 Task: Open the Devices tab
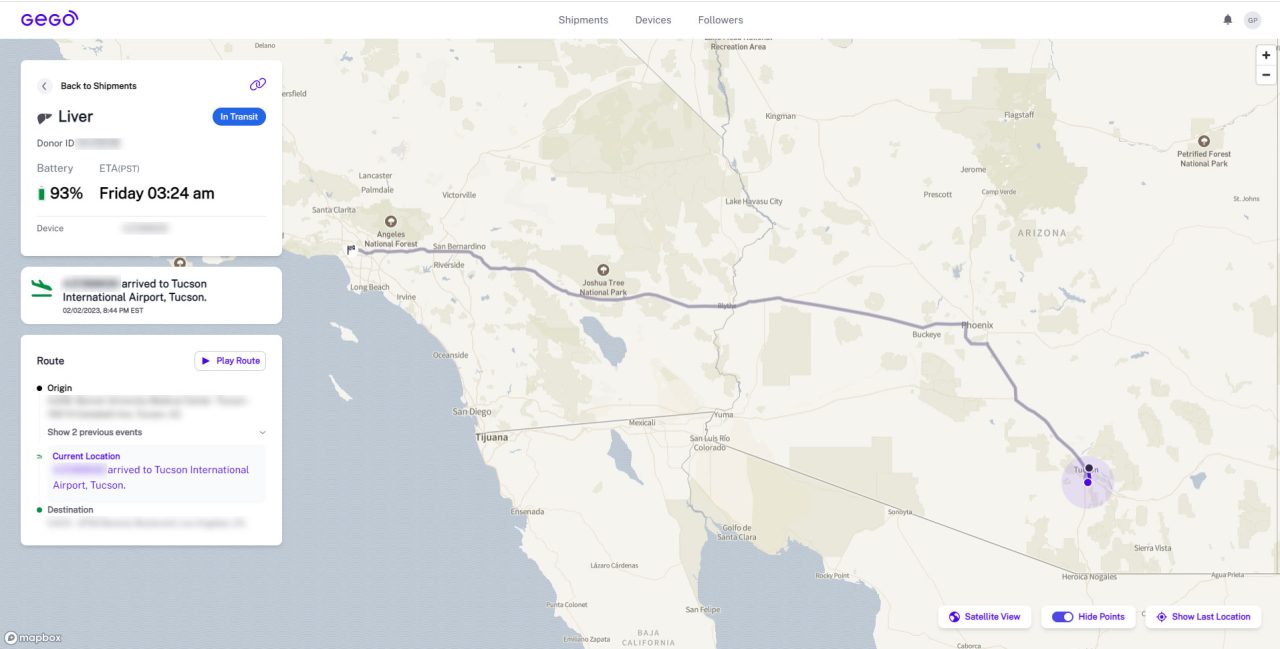point(653,20)
